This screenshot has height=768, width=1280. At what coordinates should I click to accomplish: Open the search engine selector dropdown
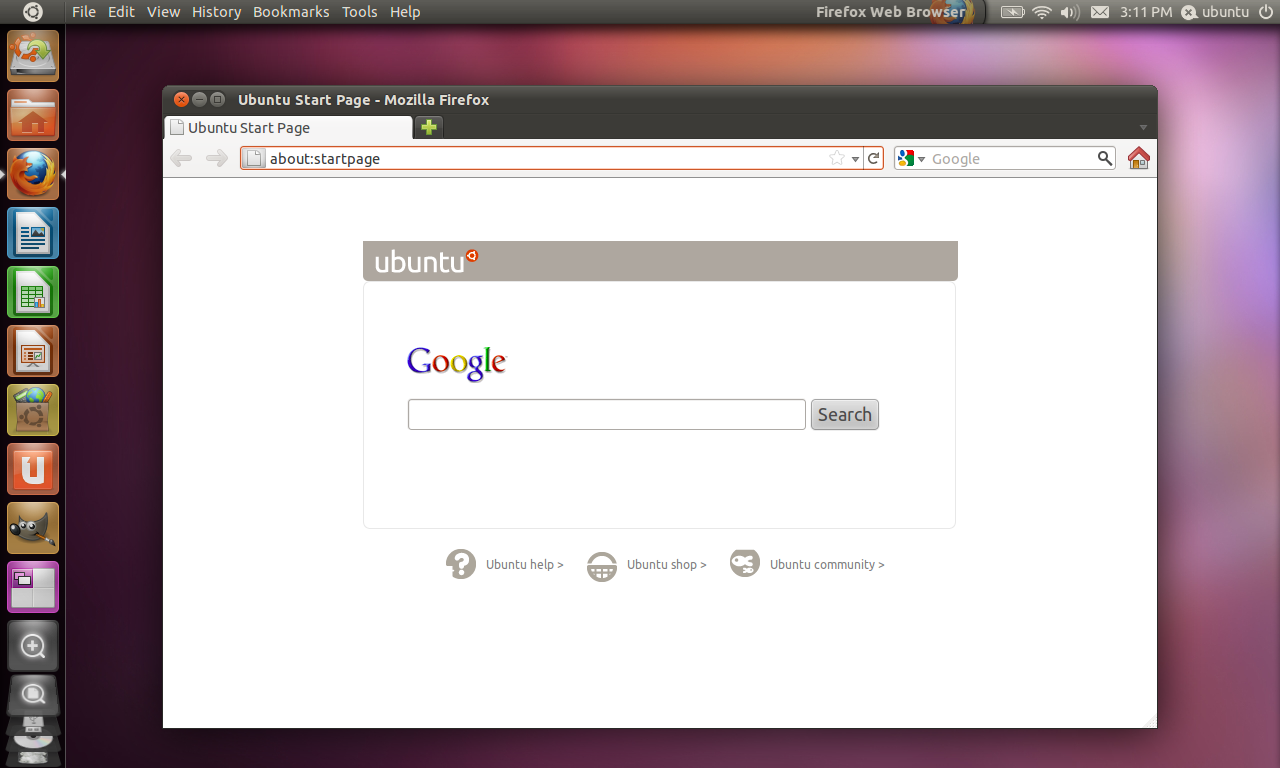pos(911,158)
